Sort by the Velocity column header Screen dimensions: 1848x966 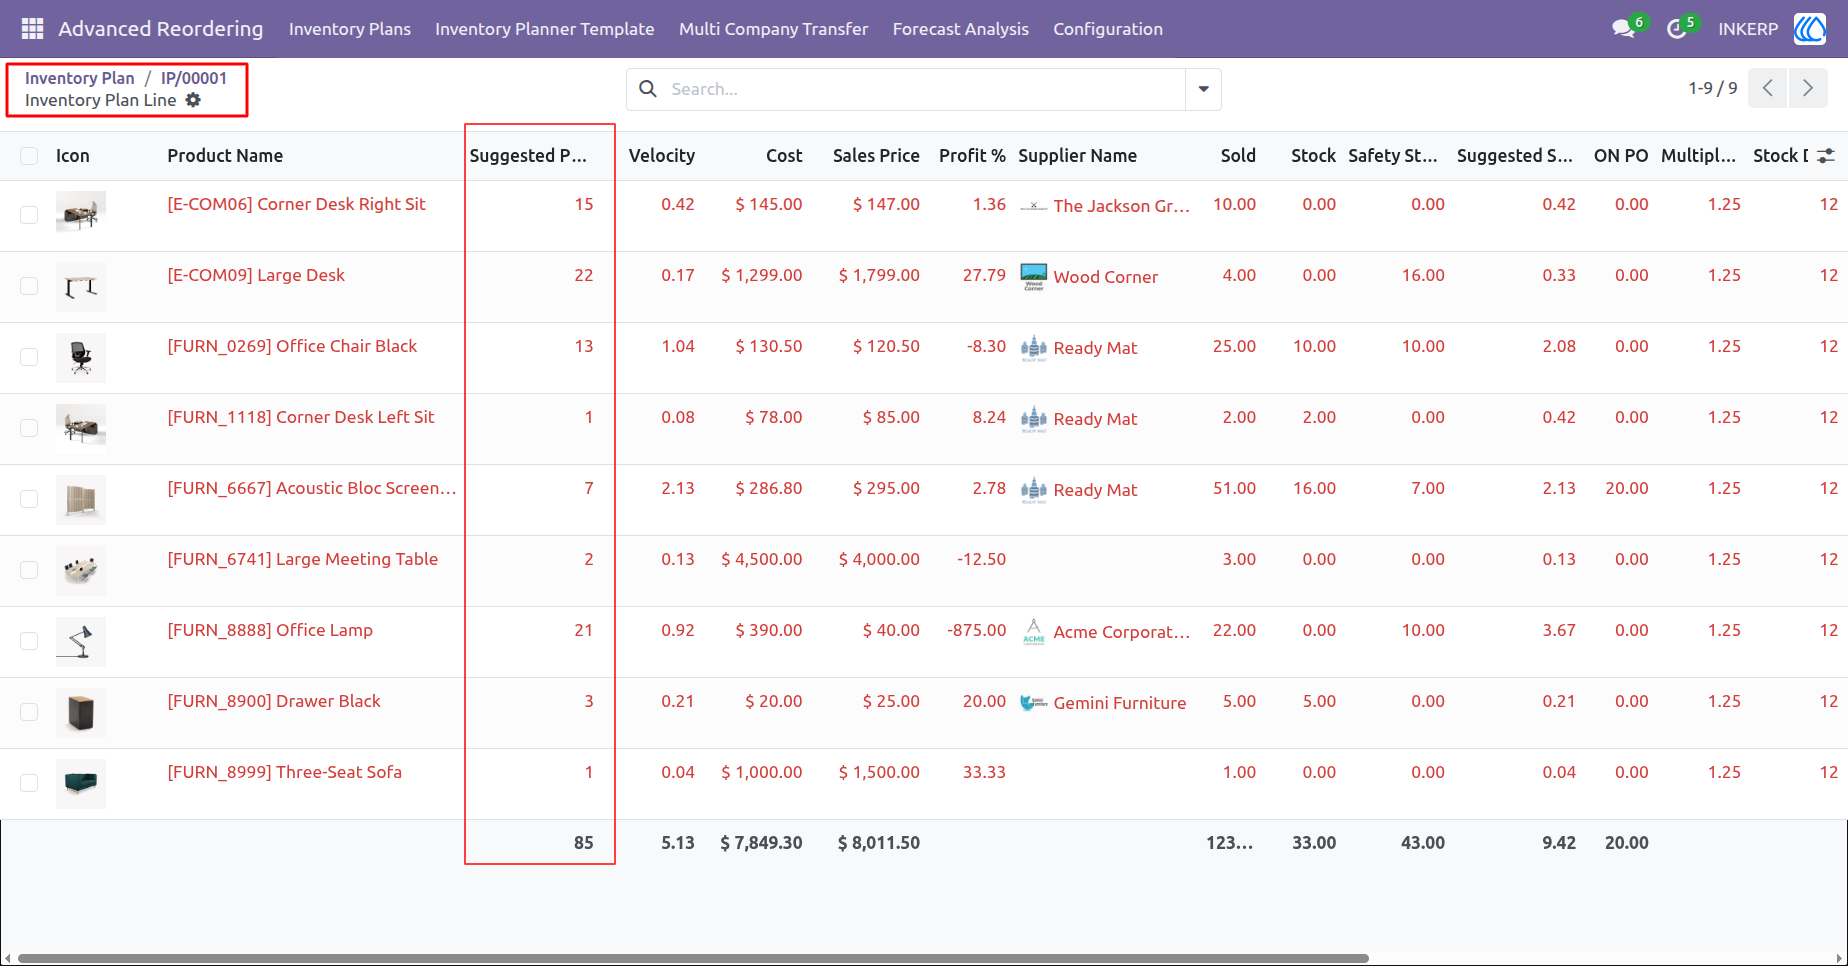tap(662, 156)
